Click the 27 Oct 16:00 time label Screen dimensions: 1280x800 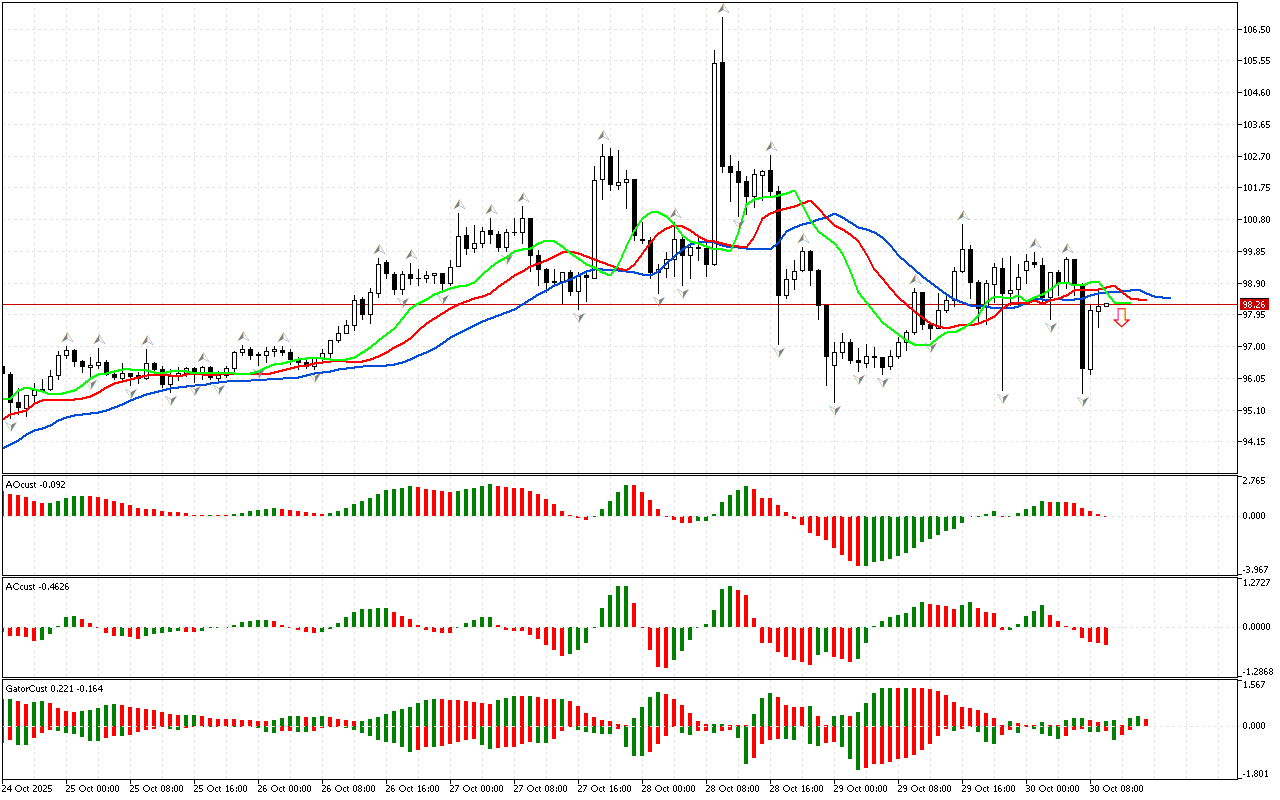605,788
